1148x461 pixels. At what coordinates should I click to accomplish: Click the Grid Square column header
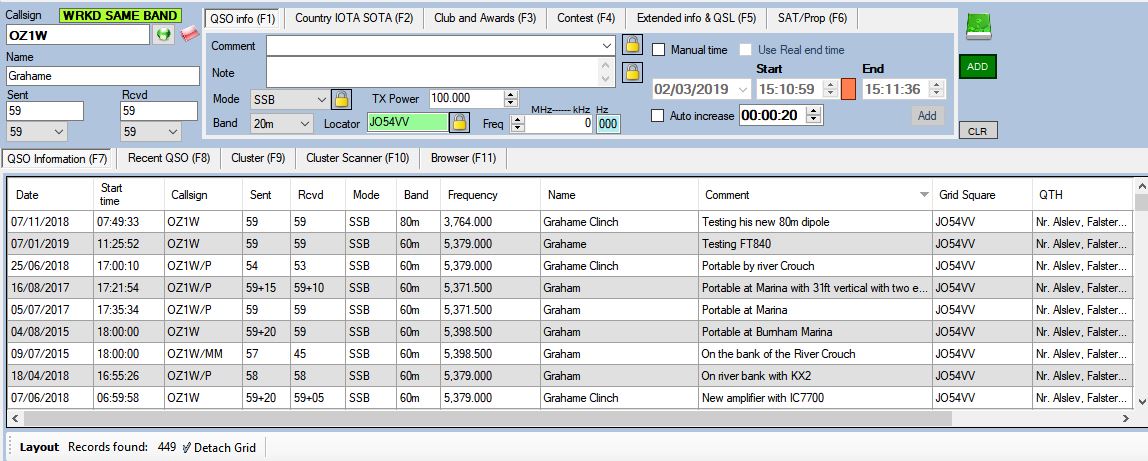pyautogui.click(x=982, y=195)
